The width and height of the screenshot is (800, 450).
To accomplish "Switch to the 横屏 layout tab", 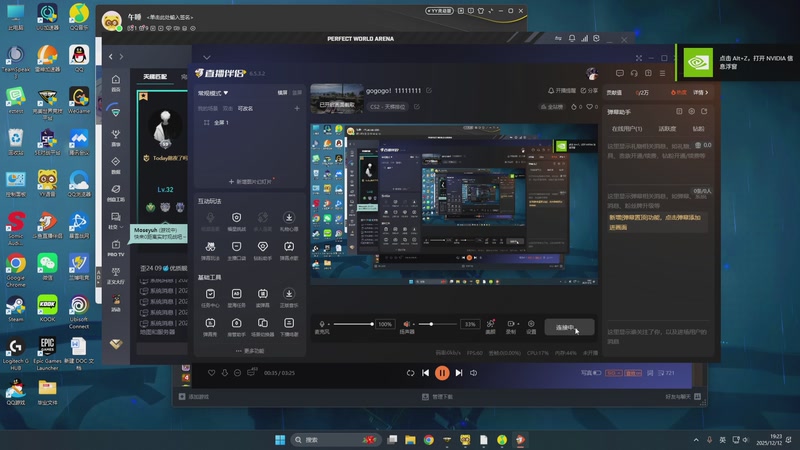I will coord(282,93).
